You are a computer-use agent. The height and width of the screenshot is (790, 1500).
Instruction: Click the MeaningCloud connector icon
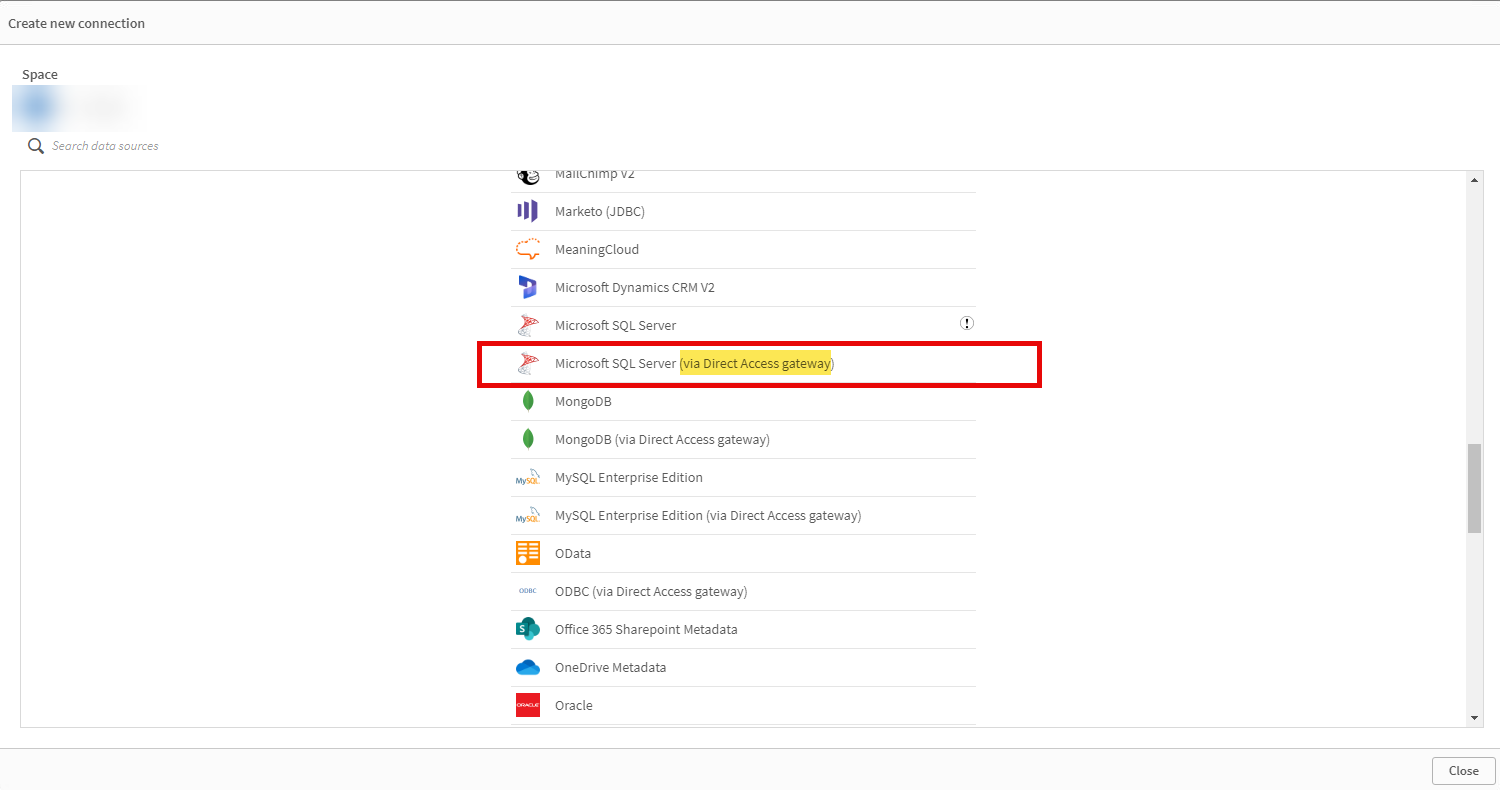point(527,249)
